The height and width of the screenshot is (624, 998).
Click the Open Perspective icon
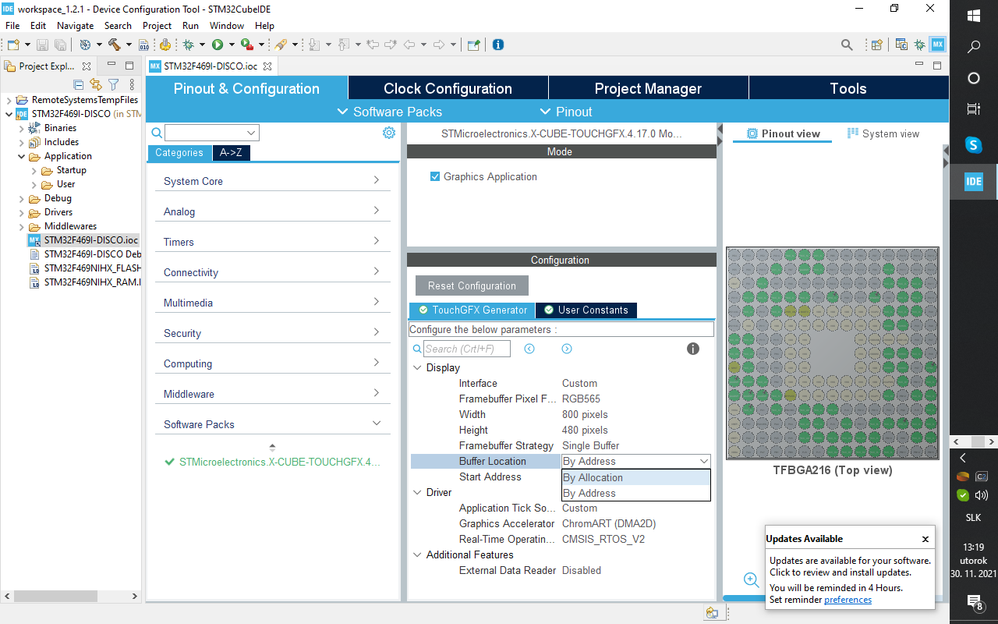pos(877,45)
